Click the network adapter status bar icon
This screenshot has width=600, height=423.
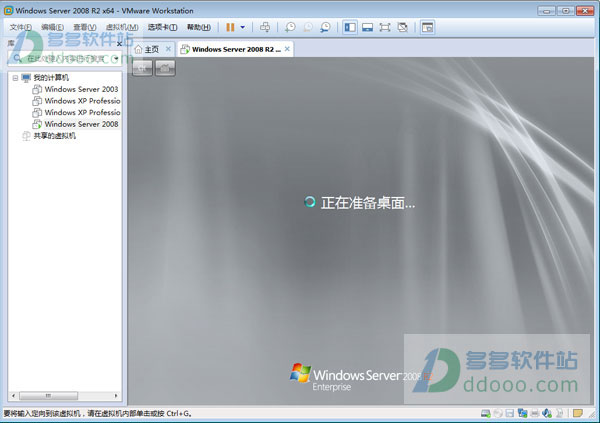pyautogui.click(x=522, y=413)
